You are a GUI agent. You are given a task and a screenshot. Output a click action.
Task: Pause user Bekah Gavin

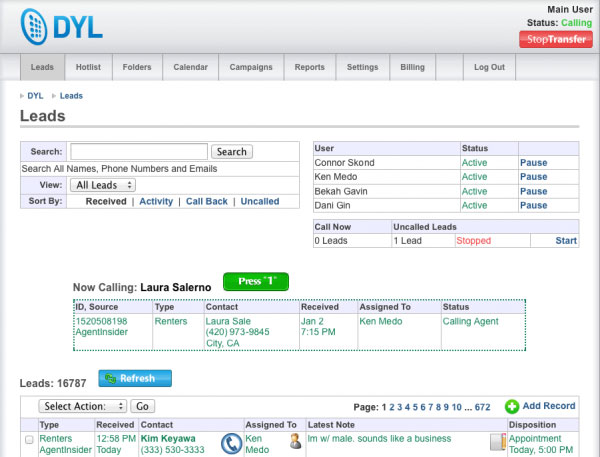pyautogui.click(x=533, y=191)
